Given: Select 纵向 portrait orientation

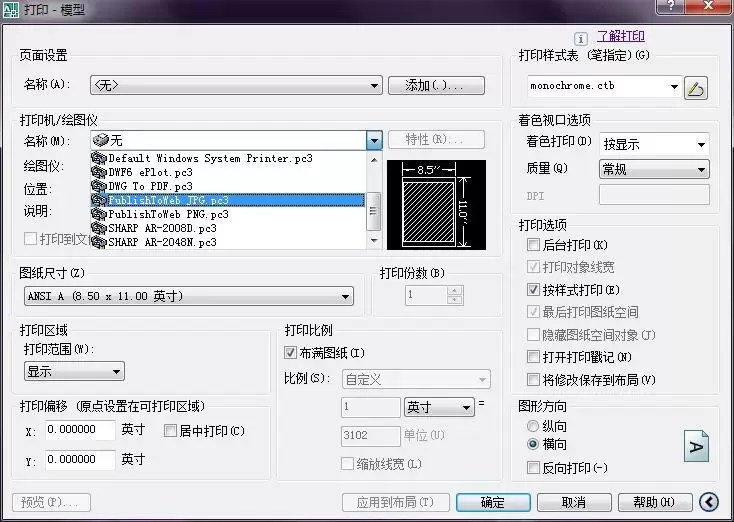Looking at the screenshot, I should (x=533, y=426).
